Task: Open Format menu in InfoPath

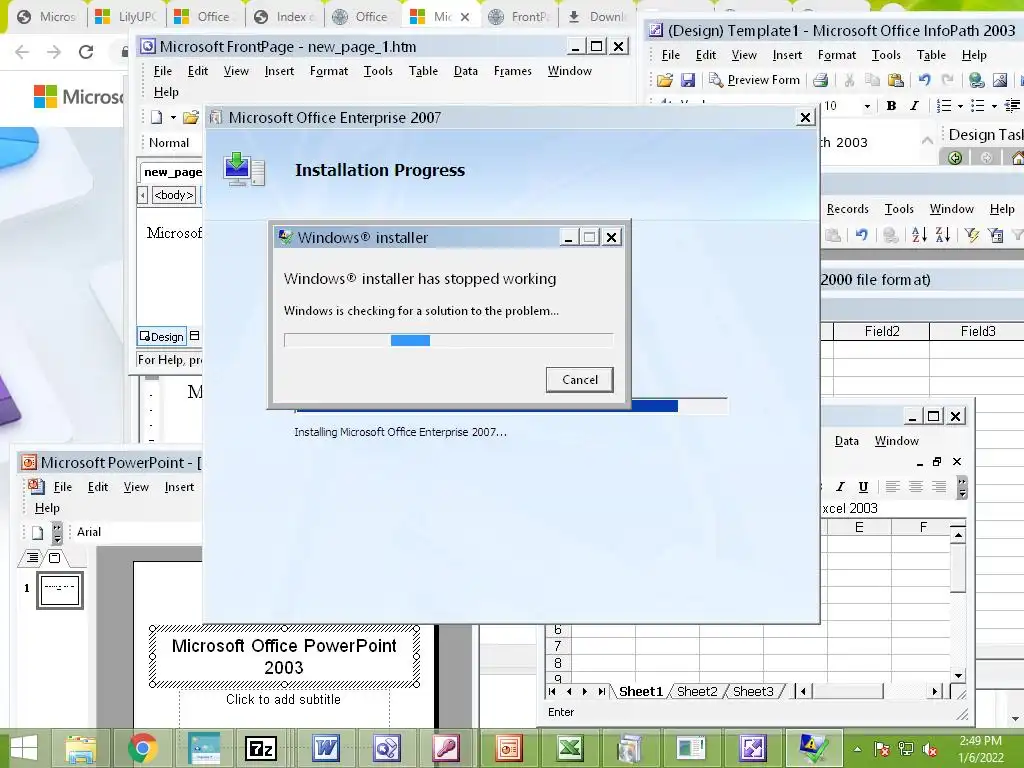Action: pyautogui.click(x=837, y=56)
